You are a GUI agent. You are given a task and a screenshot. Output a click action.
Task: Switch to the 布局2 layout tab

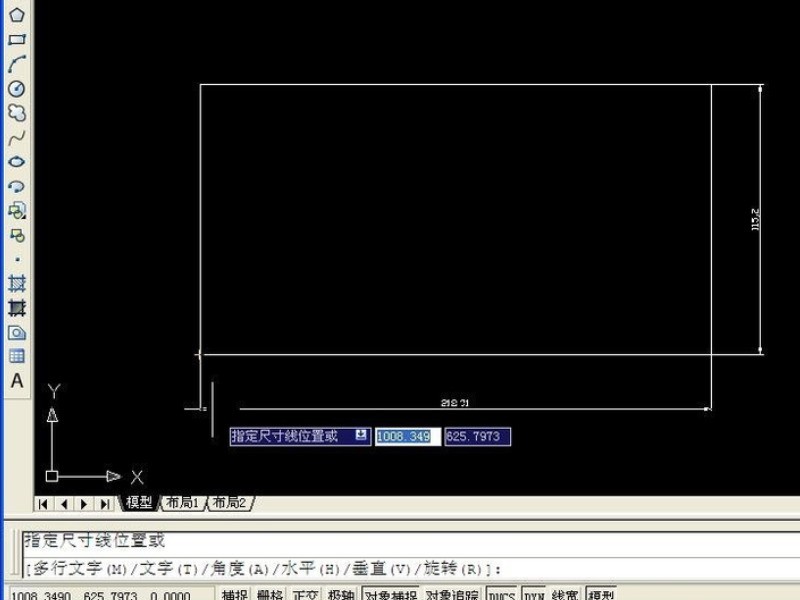pyautogui.click(x=229, y=503)
